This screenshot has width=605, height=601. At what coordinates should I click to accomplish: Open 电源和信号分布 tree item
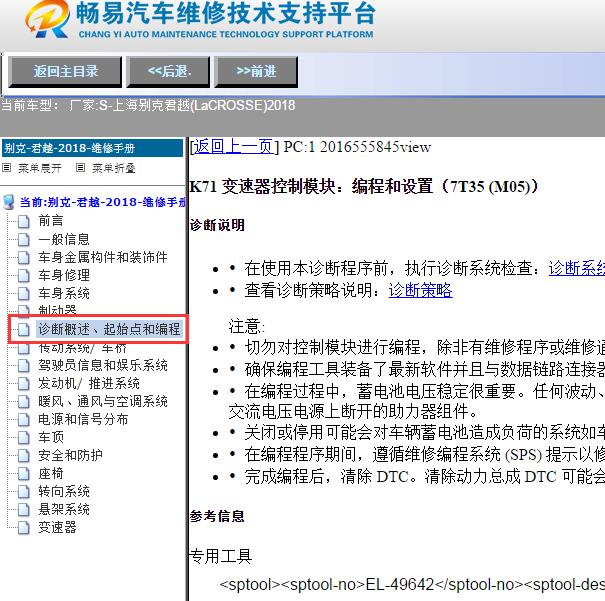(x=83, y=419)
